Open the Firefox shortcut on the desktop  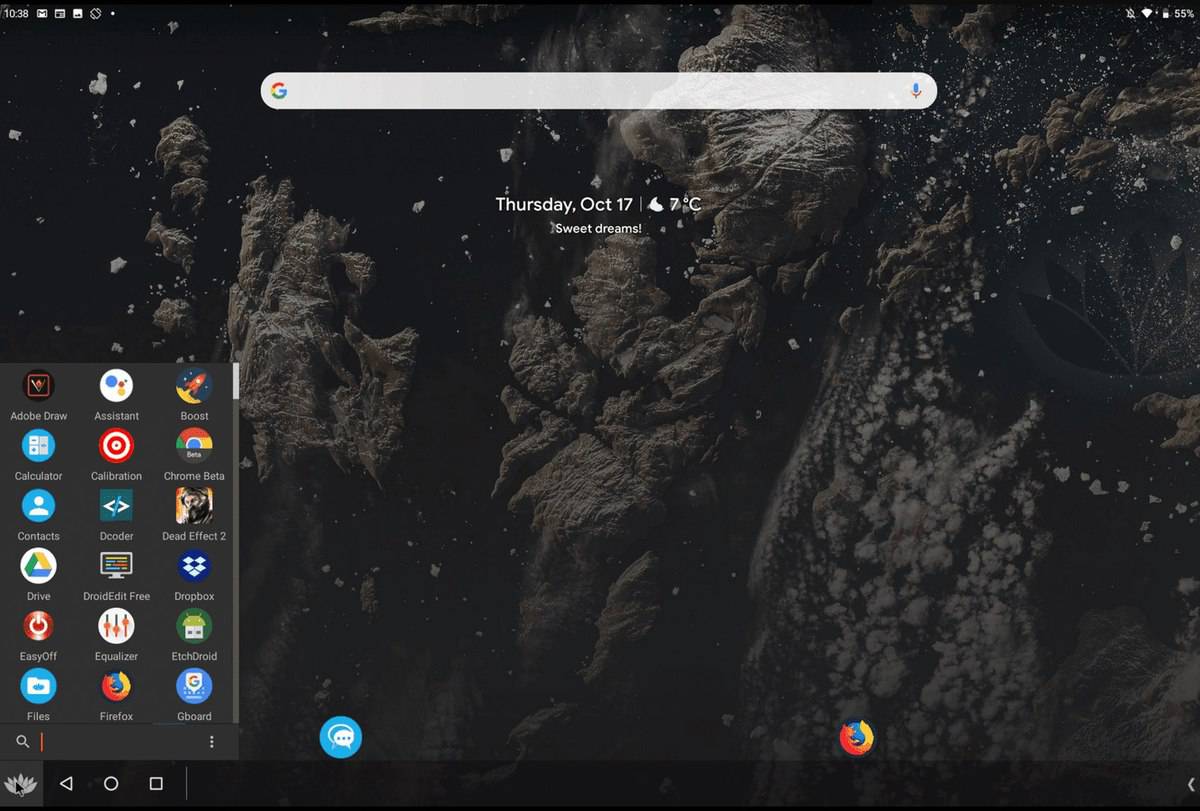[856, 738]
